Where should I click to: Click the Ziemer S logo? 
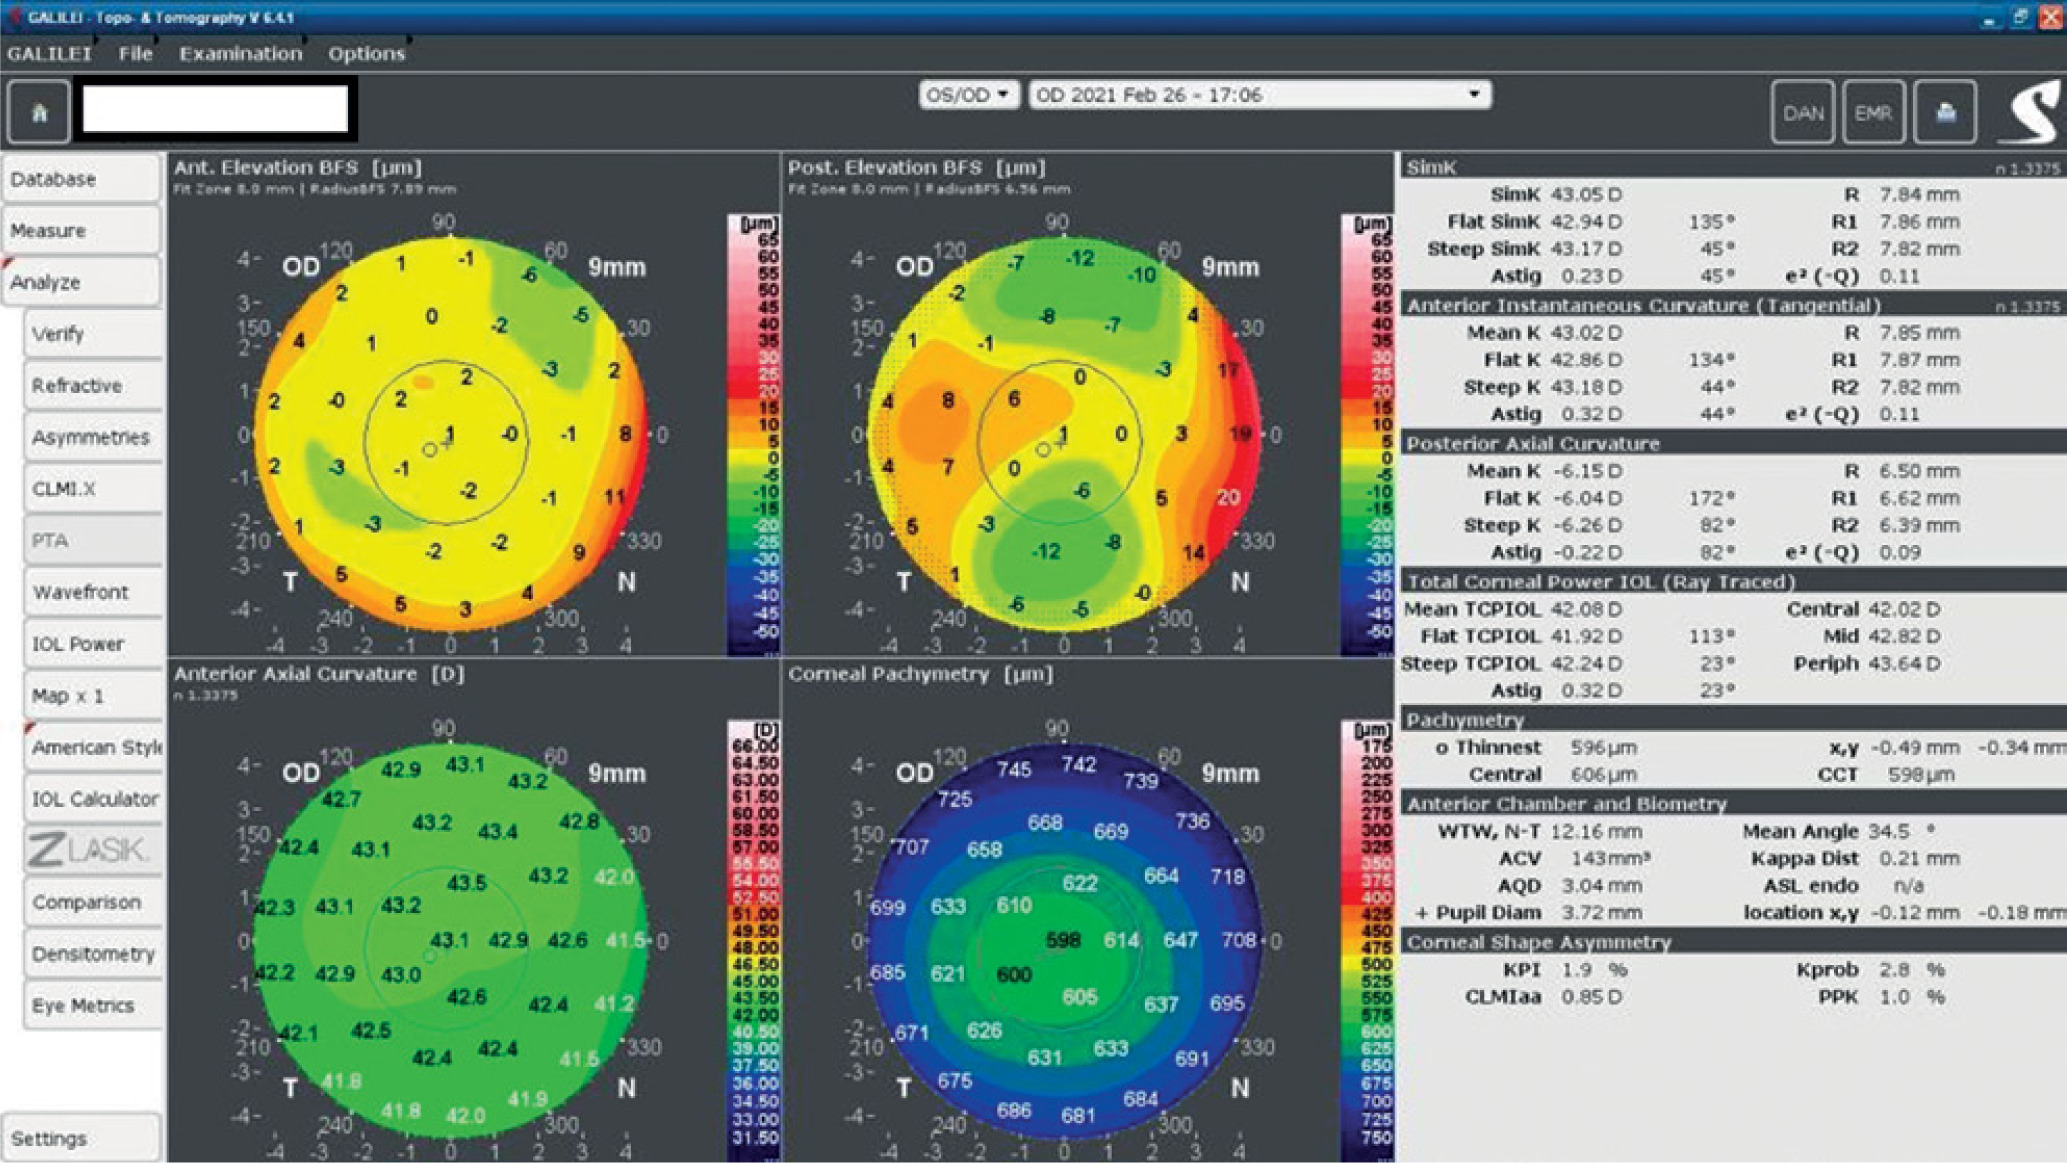point(2033,113)
